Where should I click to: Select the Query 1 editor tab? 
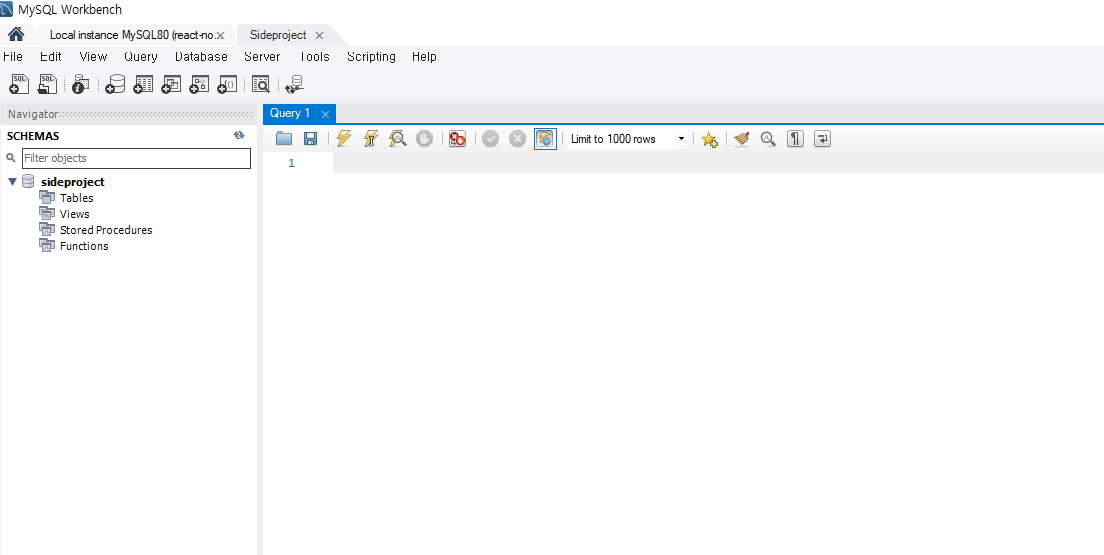pos(290,113)
